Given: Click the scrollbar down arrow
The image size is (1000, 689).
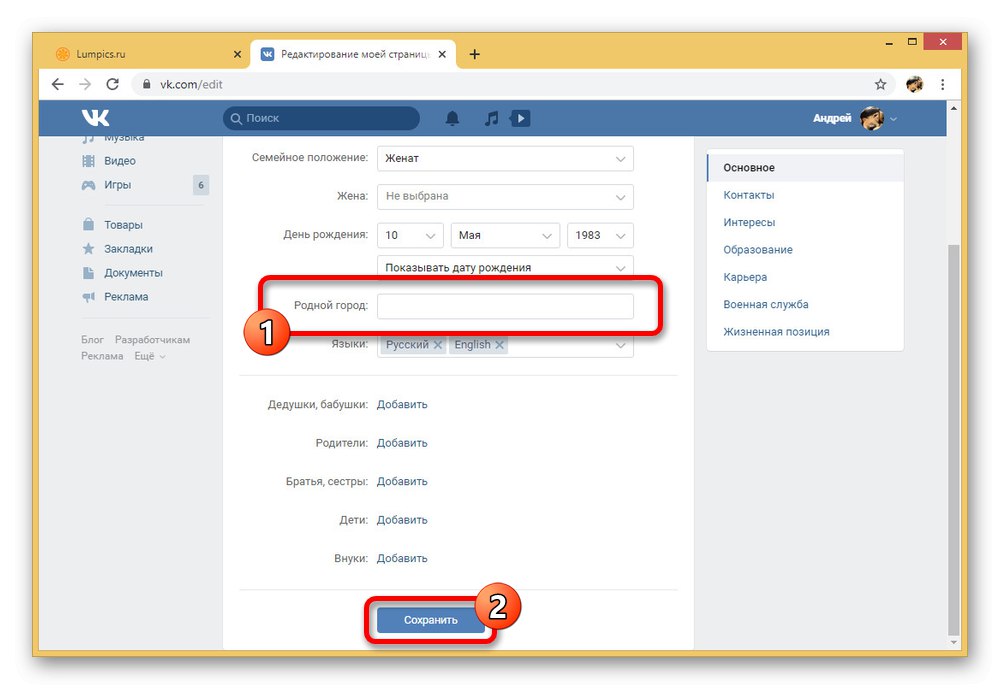Looking at the screenshot, I should pyautogui.click(x=953, y=642).
